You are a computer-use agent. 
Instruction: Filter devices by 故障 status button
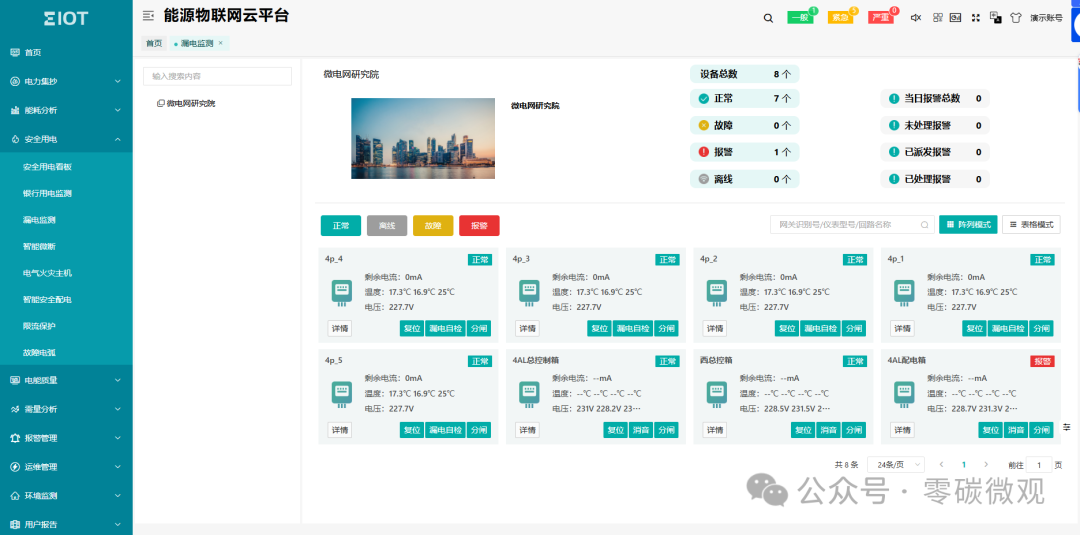[x=433, y=226]
